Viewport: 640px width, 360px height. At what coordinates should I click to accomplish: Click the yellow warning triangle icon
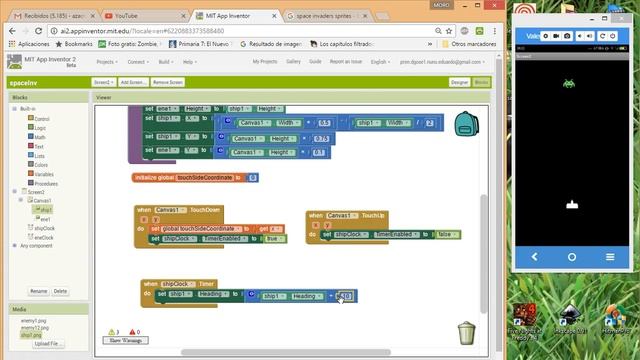[111, 332]
